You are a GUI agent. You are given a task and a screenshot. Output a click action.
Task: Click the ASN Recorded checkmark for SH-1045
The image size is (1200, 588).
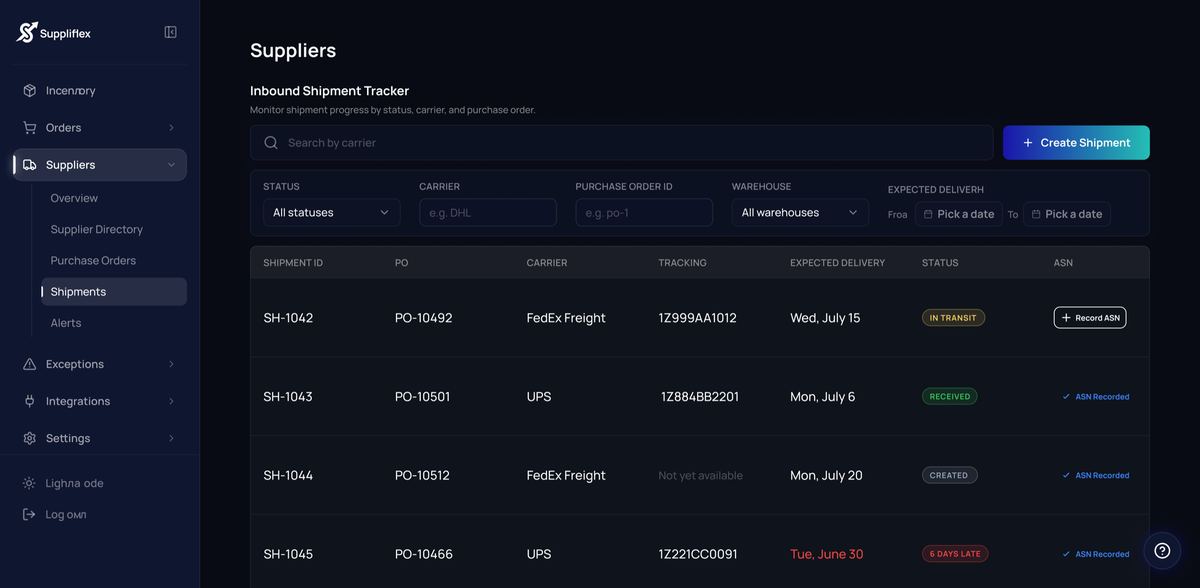click(1066, 554)
